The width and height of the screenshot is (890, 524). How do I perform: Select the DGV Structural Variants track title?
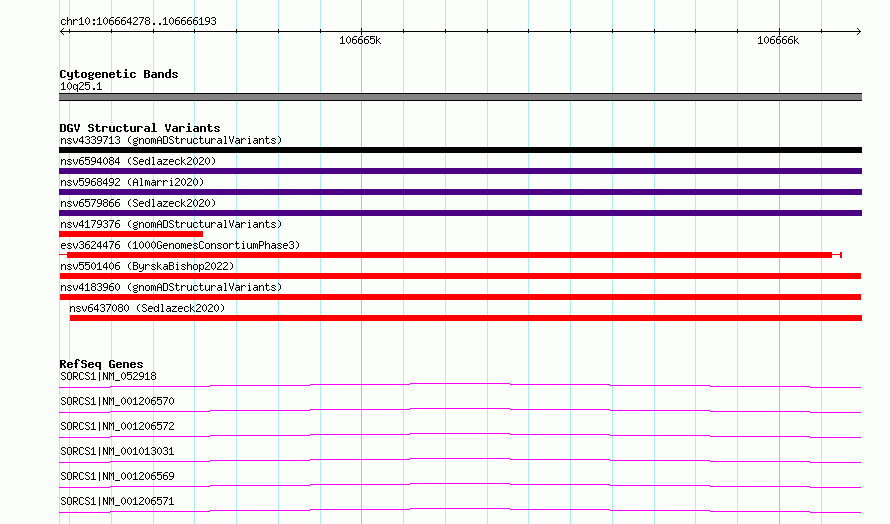(140, 128)
